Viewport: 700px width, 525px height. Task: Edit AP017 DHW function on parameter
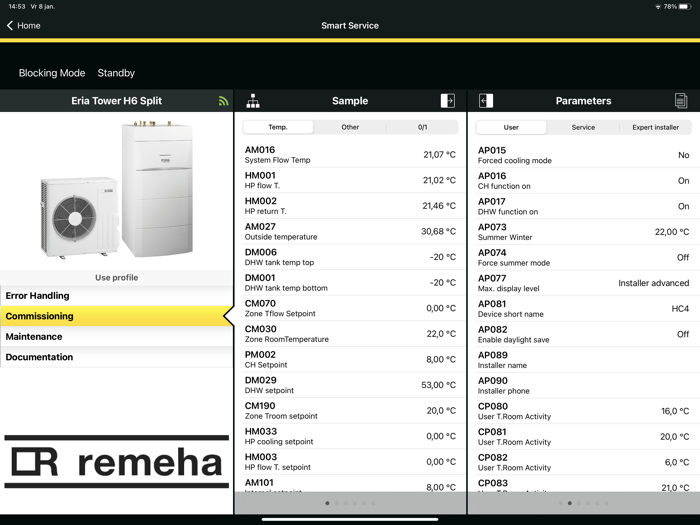pos(584,206)
